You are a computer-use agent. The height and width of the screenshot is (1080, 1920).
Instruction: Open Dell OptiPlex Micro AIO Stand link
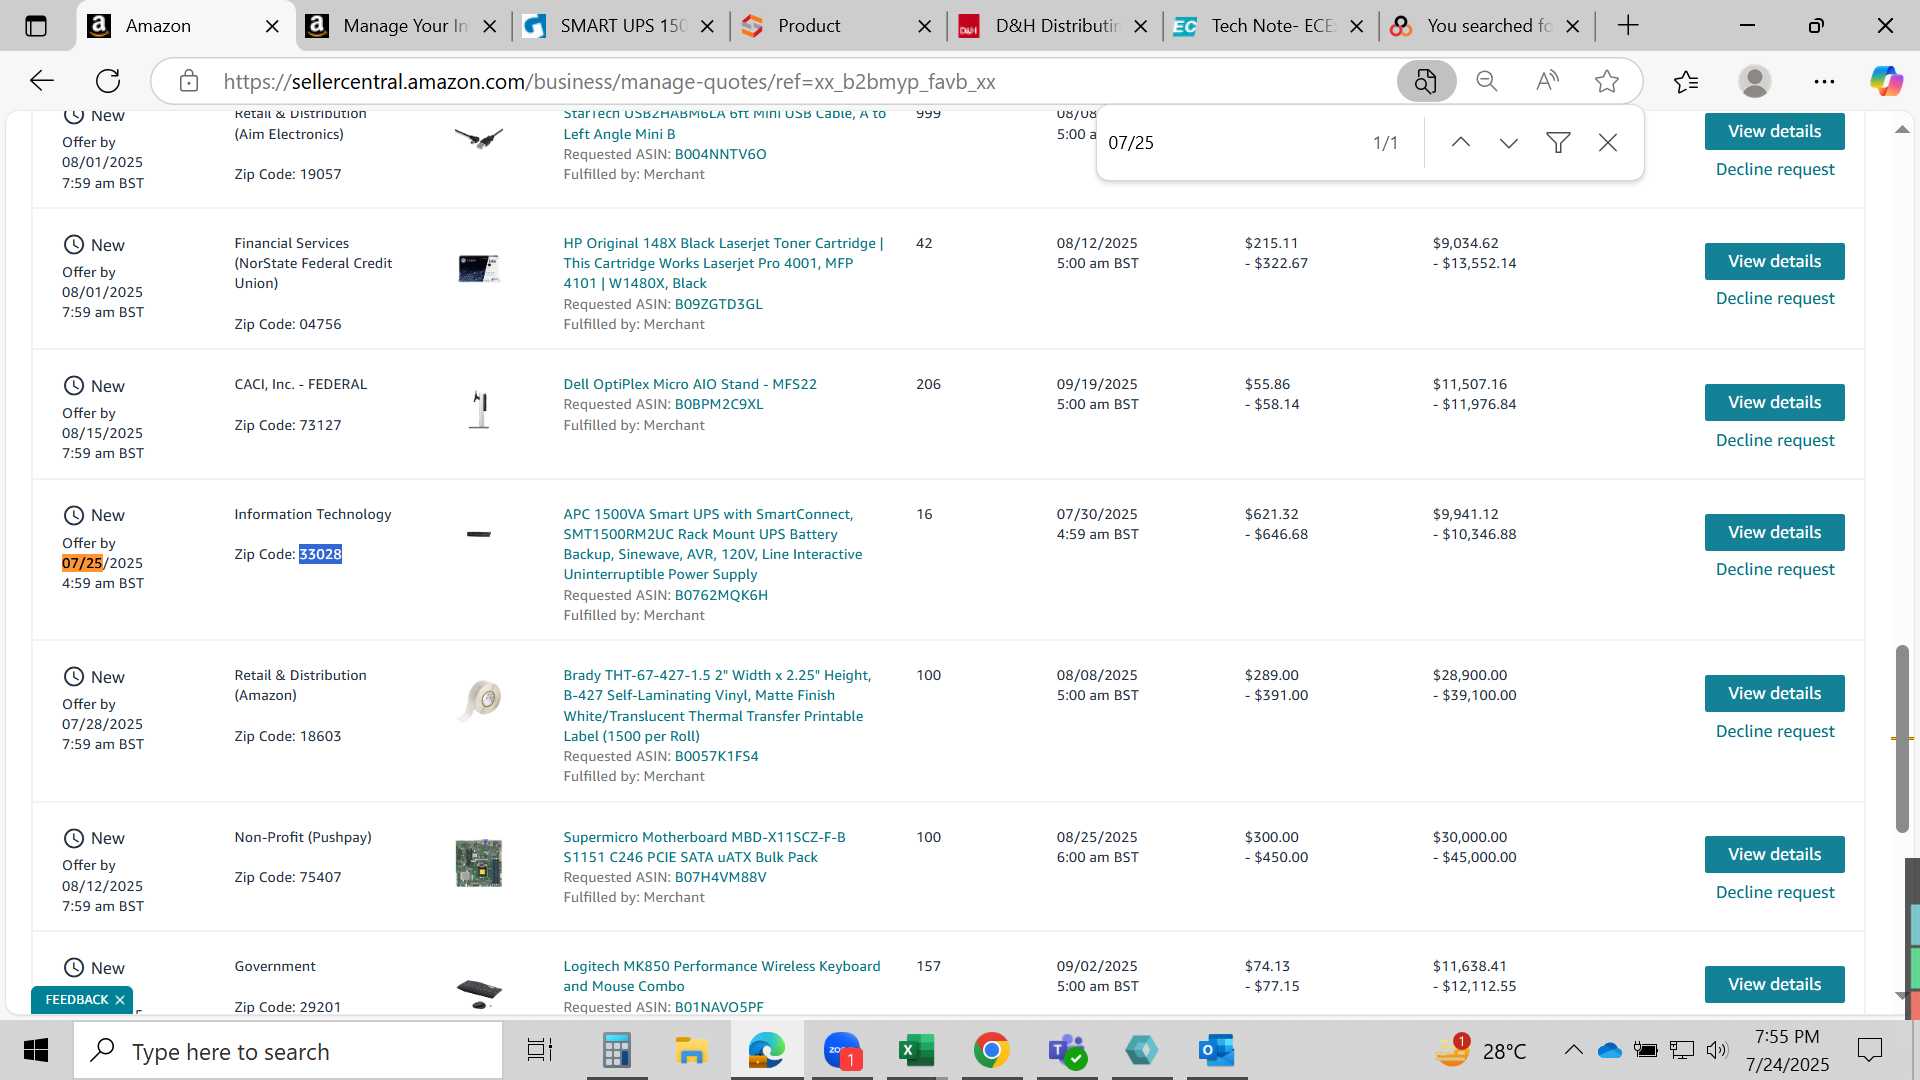click(690, 385)
